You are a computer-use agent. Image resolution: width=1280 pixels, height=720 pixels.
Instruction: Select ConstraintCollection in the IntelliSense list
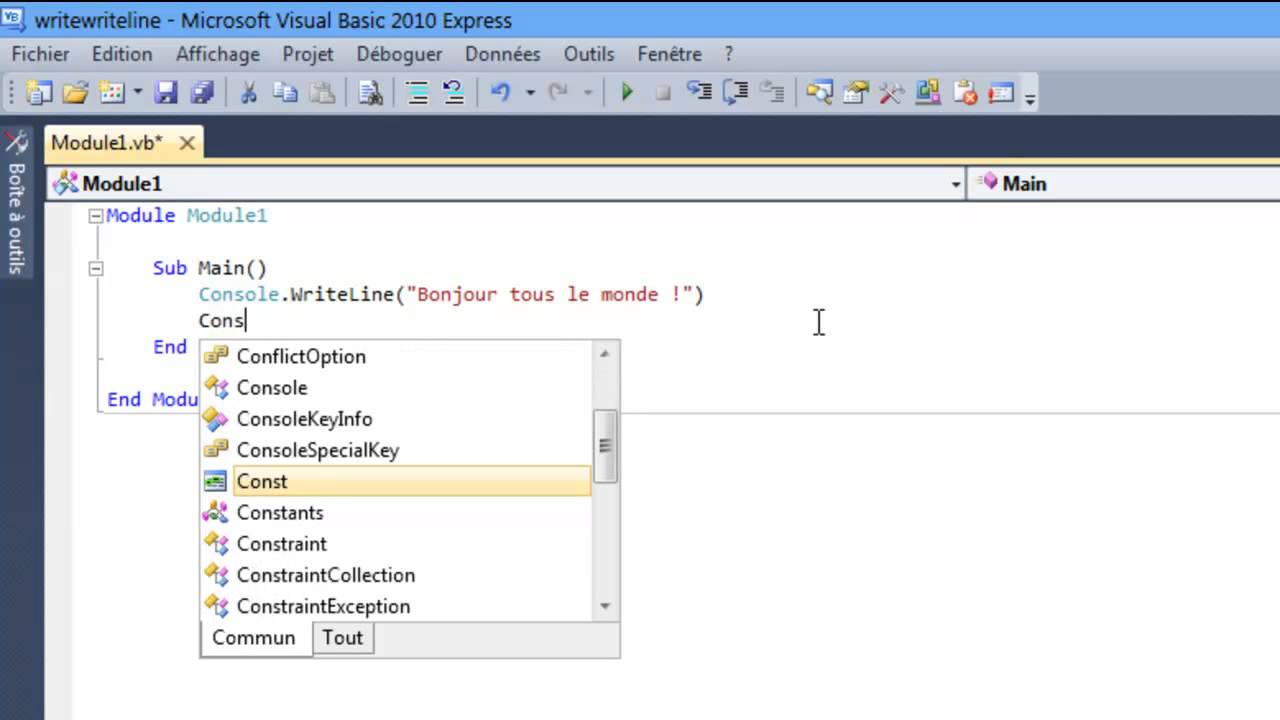coord(396,575)
